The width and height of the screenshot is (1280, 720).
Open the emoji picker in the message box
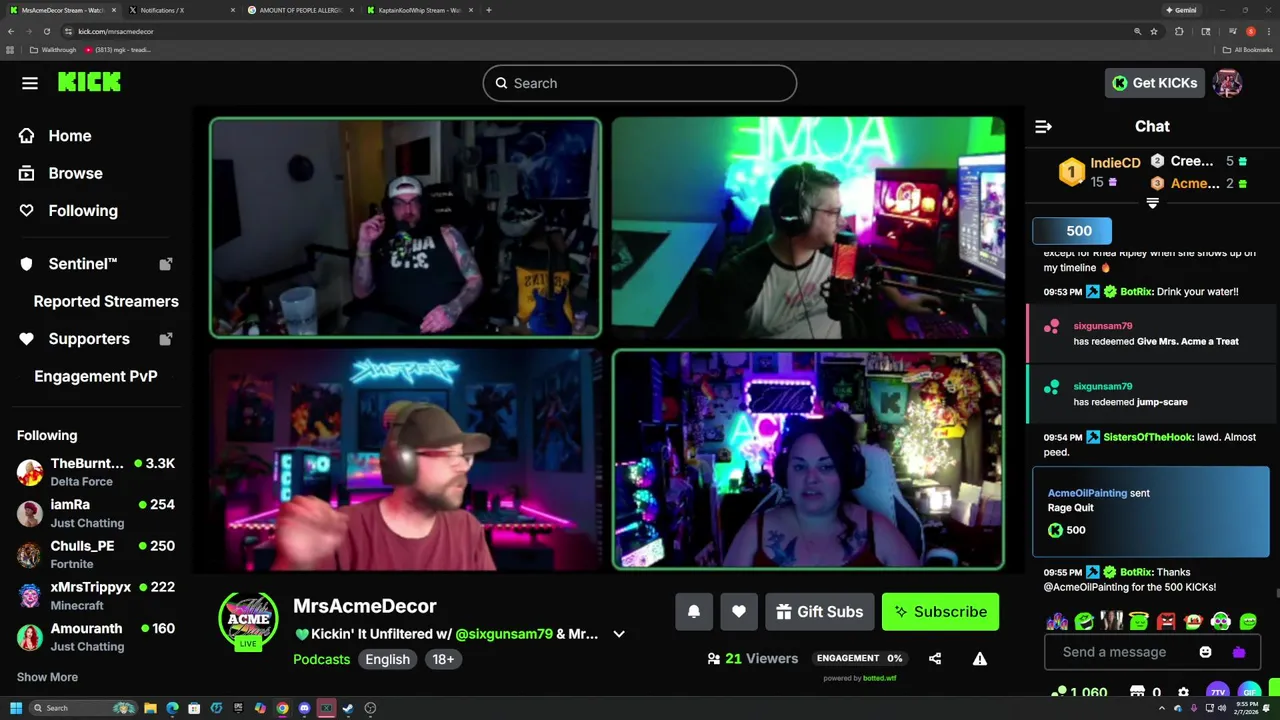point(1205,652)
